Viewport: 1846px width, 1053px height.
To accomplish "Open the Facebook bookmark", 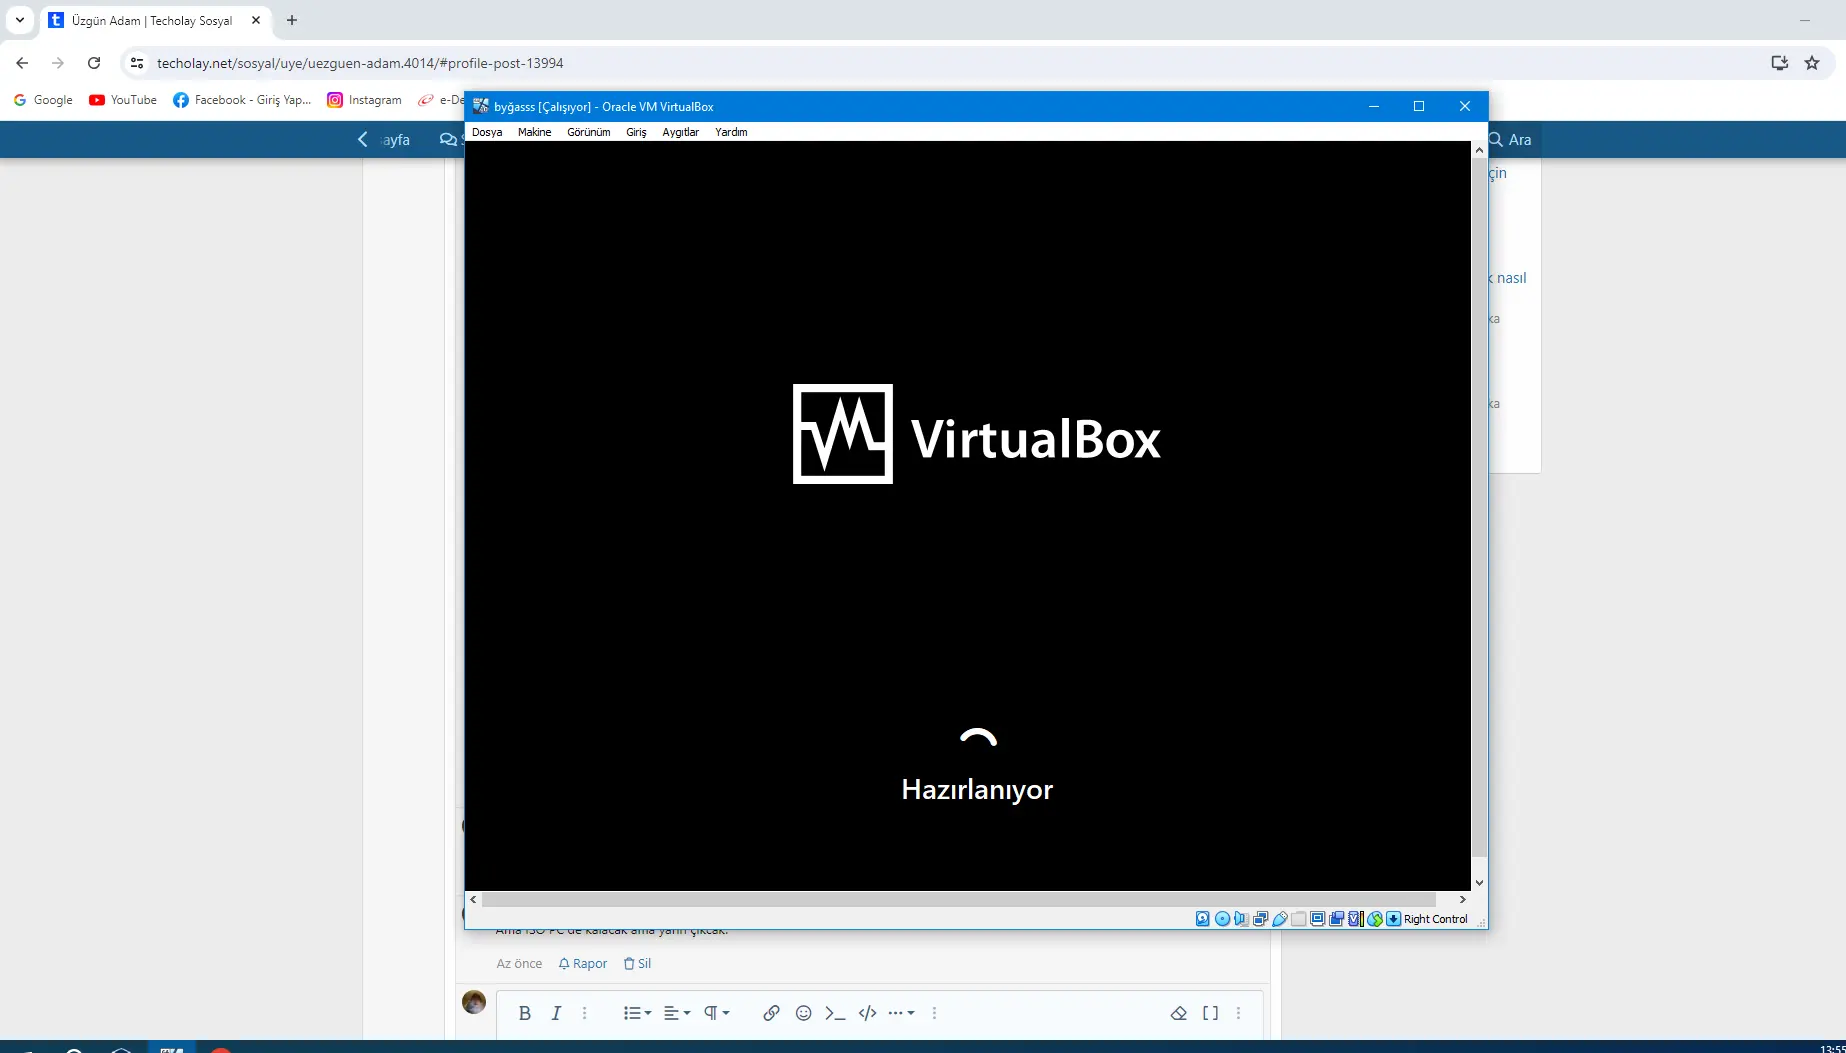I will tap(242, 100).
